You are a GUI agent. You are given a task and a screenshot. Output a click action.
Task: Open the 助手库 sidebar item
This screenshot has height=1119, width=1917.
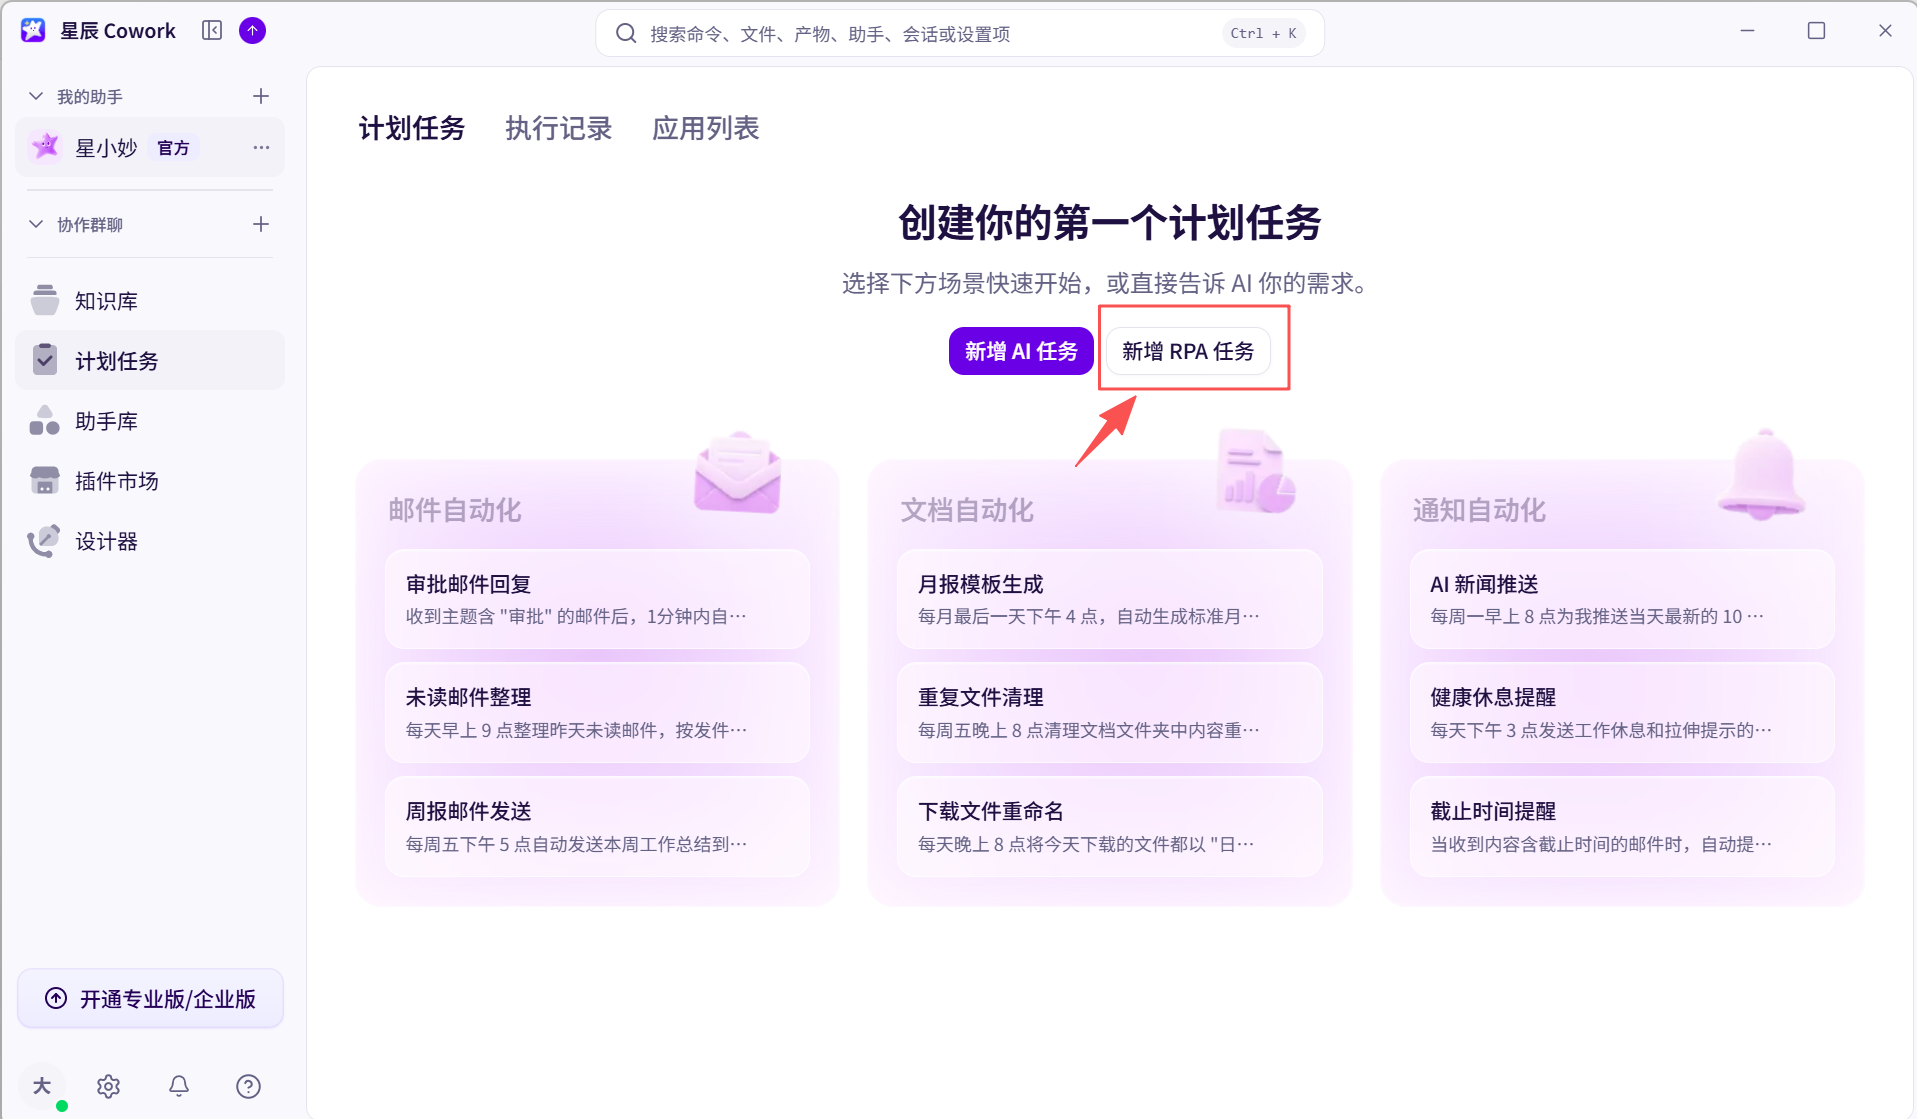point(150,420)
